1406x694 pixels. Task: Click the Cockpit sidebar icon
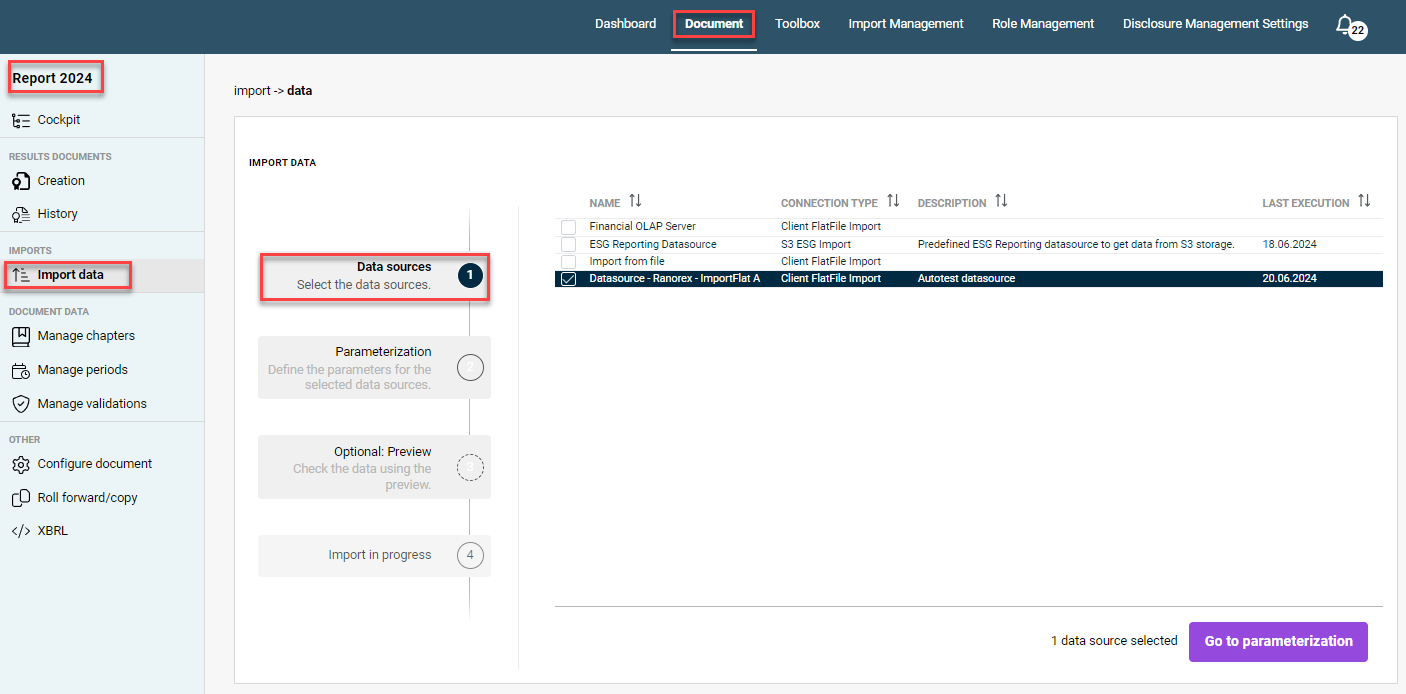(20, 120)
